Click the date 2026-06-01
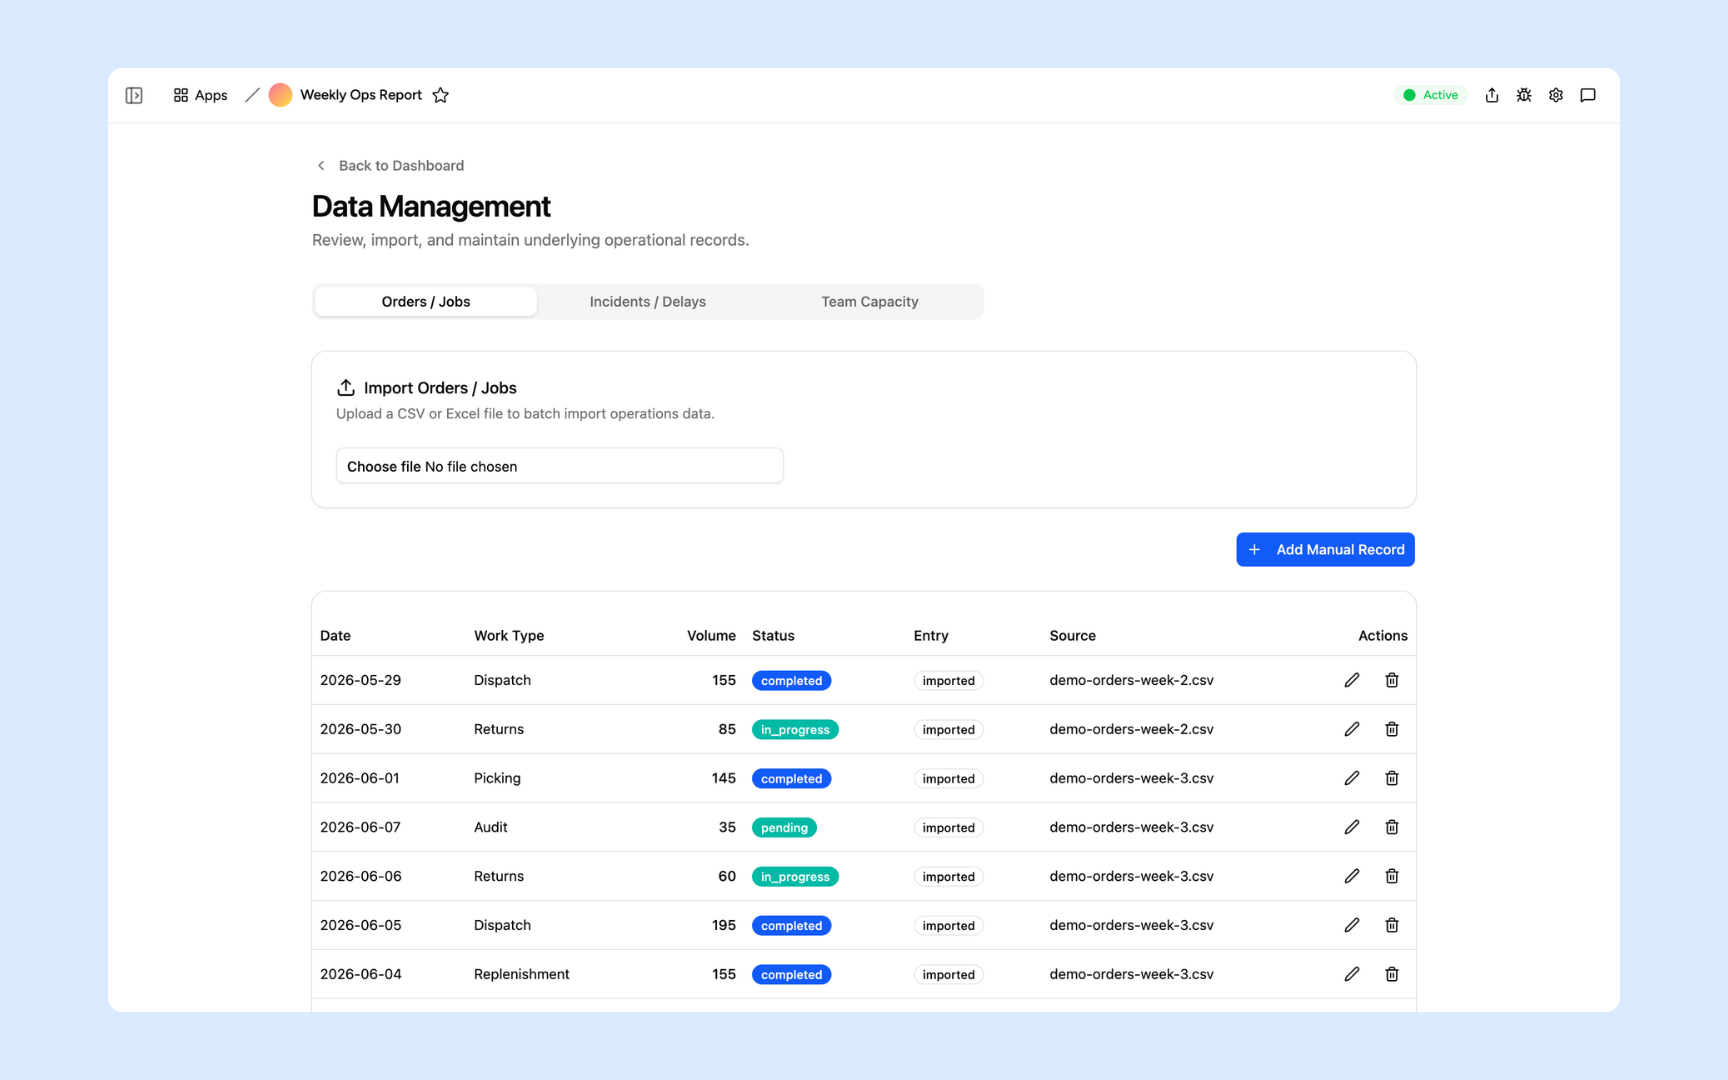The width and height of the screenshot is (1728, 1080). [360, 778]
